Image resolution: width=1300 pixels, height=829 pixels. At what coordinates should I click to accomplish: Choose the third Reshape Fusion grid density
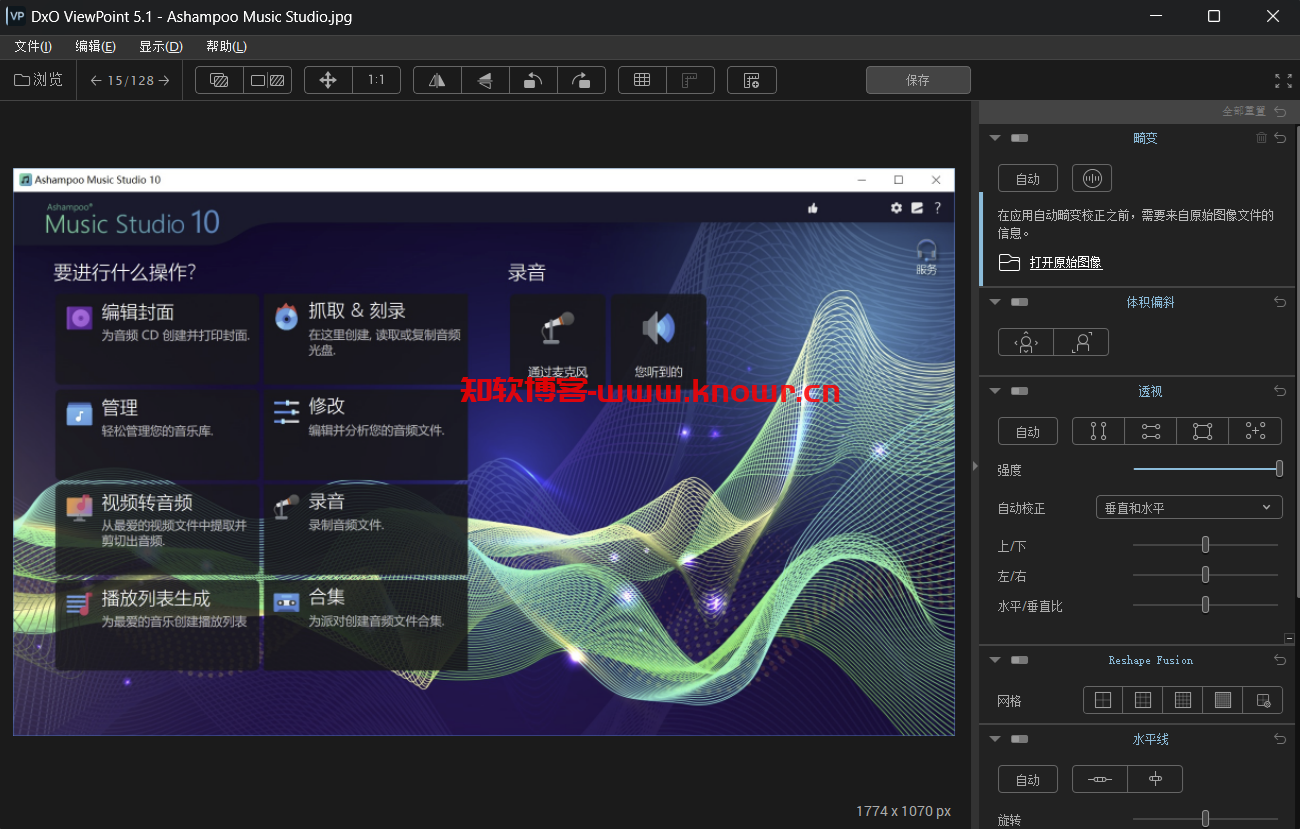click(1183, 700)
